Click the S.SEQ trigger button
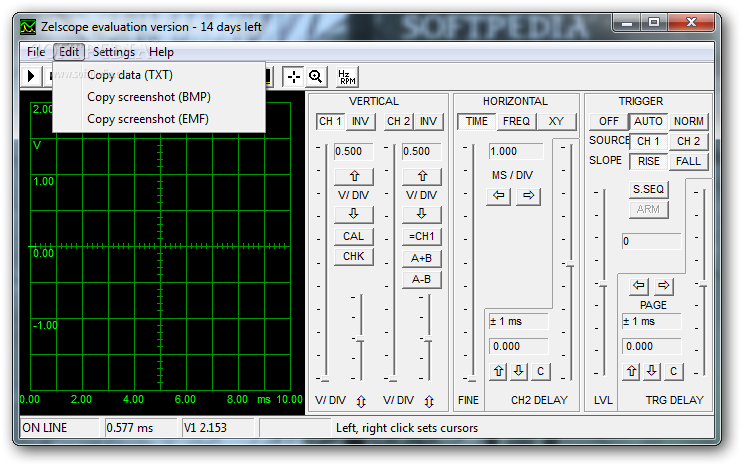Viewport: 742px width, 466px height. tap(648, 189)
